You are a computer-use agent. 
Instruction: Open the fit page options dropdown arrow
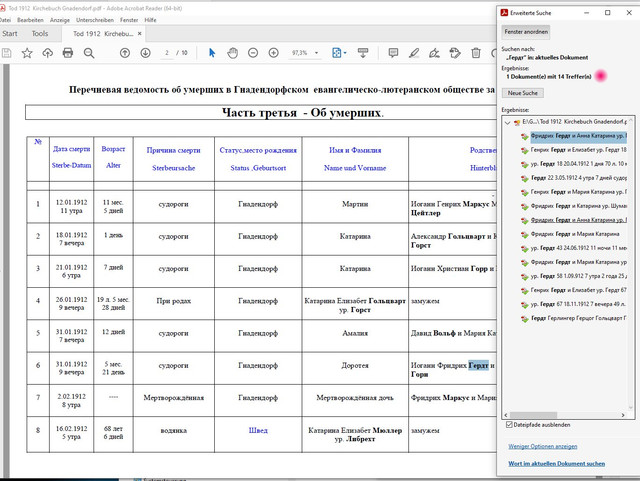pyautogui.click(x=345, y=53)
